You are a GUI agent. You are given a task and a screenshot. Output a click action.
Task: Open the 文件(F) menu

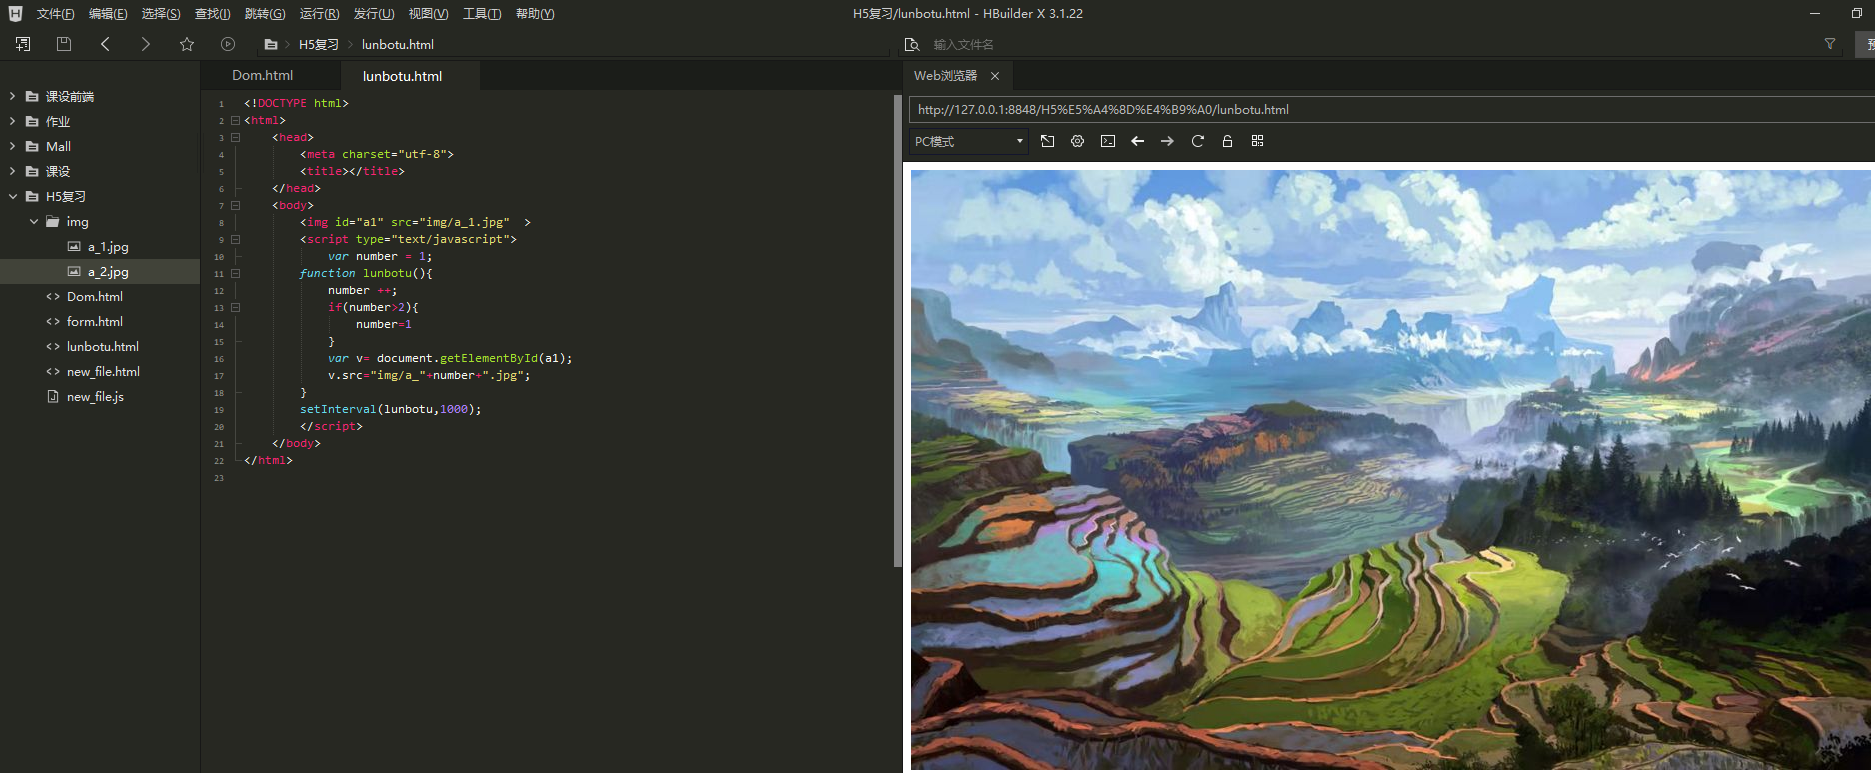(x=55, y=14)
